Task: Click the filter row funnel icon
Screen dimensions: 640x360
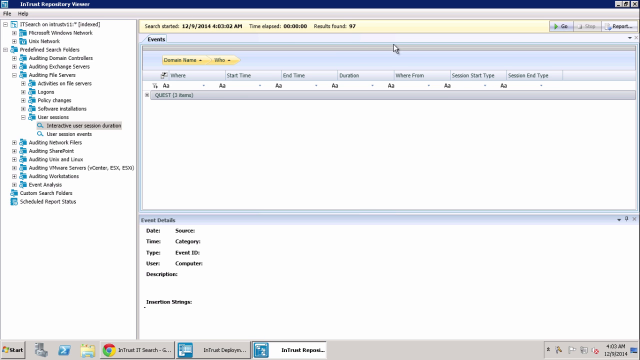Action: point(155,86)
